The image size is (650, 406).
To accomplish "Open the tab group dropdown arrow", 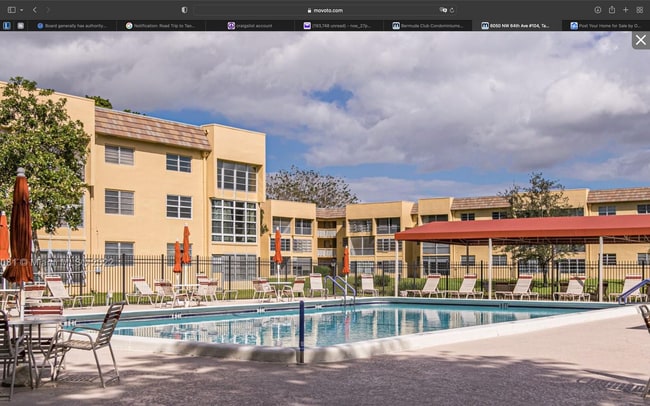I will 21,10.
